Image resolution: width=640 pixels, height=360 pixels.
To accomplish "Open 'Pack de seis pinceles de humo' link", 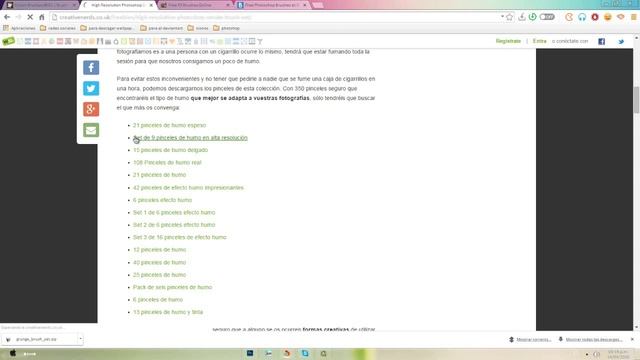I will click(172, 287).
